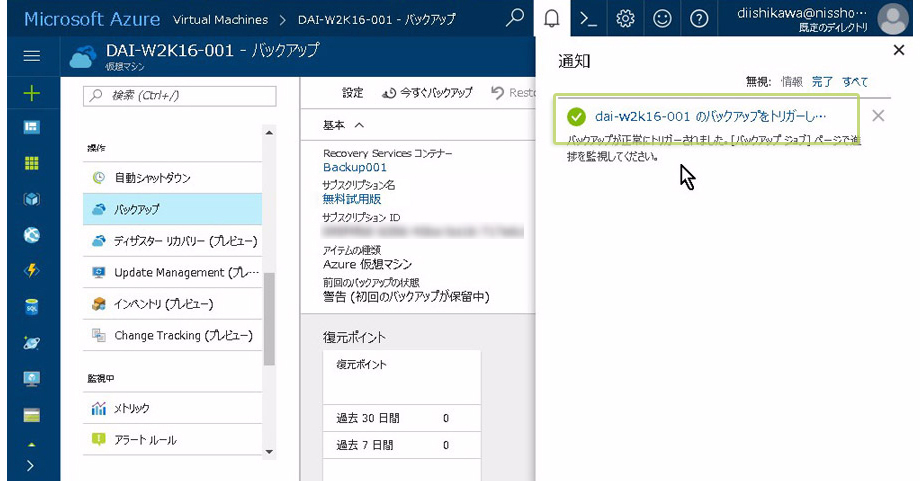Click 今すぐバックアップ toolbar button
The height and width of the screenshot is (481, 920).
click(427, 93)
